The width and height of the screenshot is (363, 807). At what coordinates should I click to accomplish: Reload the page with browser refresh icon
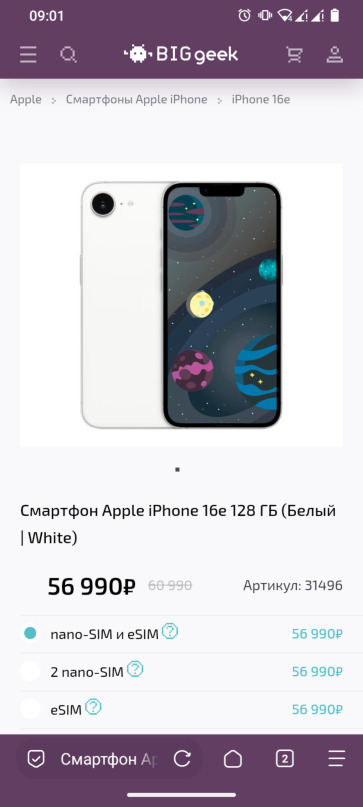click(182, 759)
